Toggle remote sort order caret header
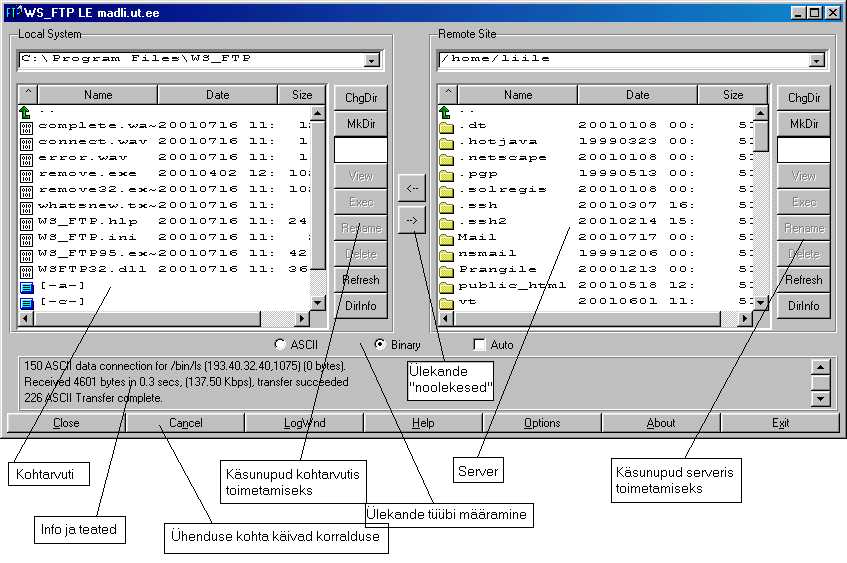 448,95
